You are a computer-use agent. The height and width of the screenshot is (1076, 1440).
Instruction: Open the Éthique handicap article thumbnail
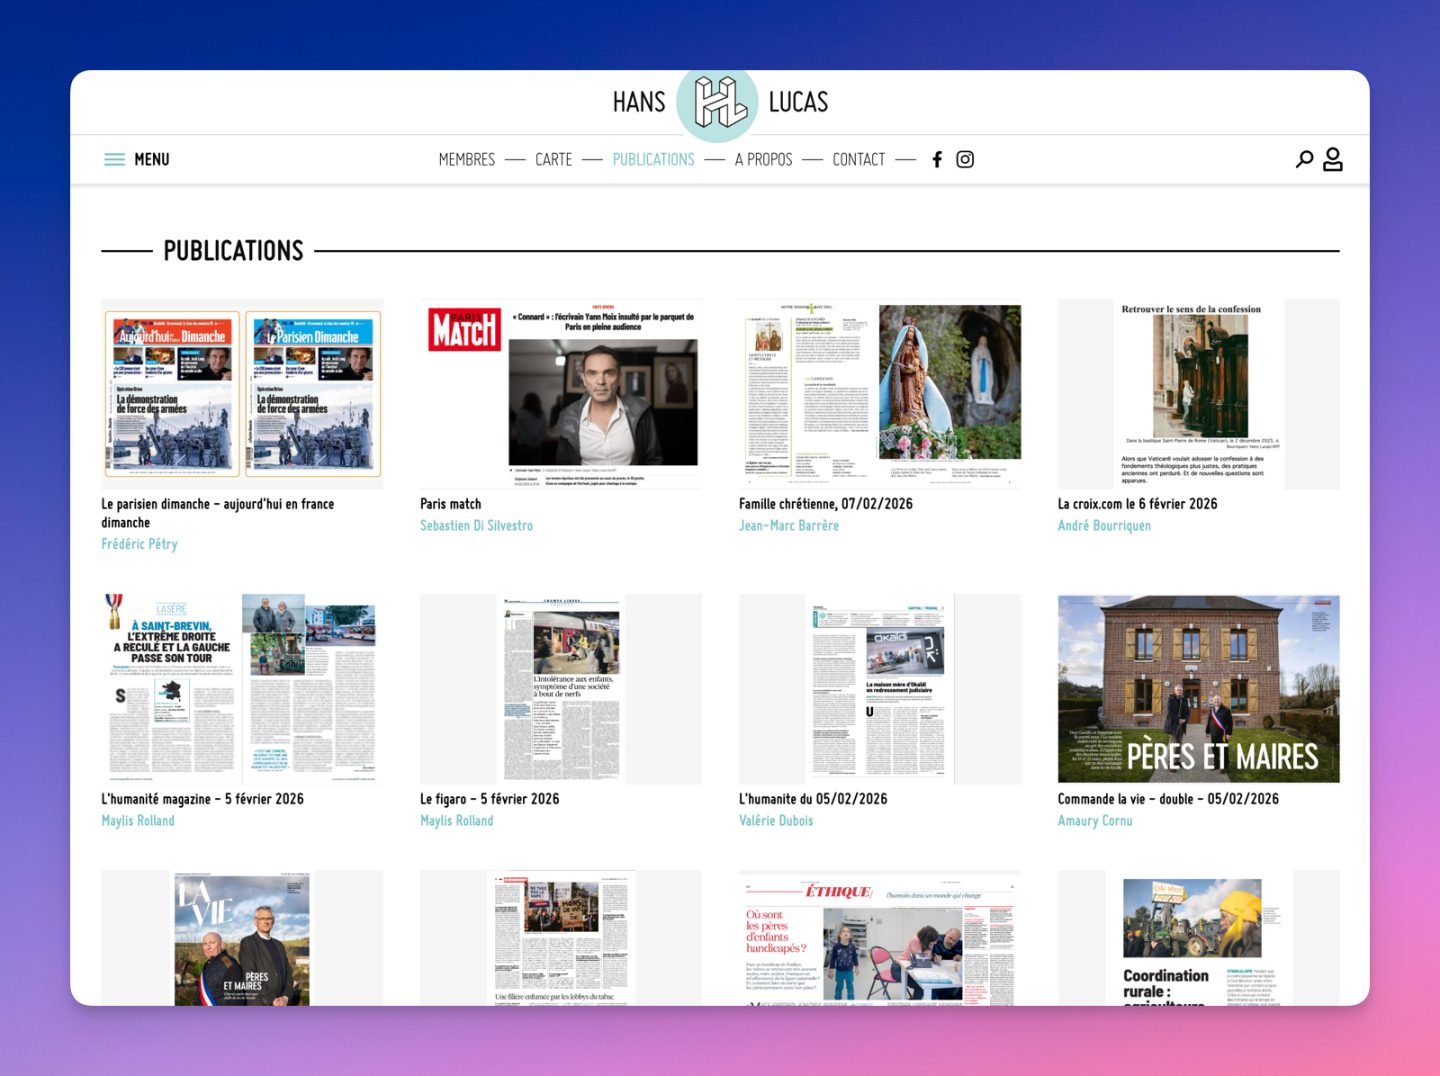point(880,938)
